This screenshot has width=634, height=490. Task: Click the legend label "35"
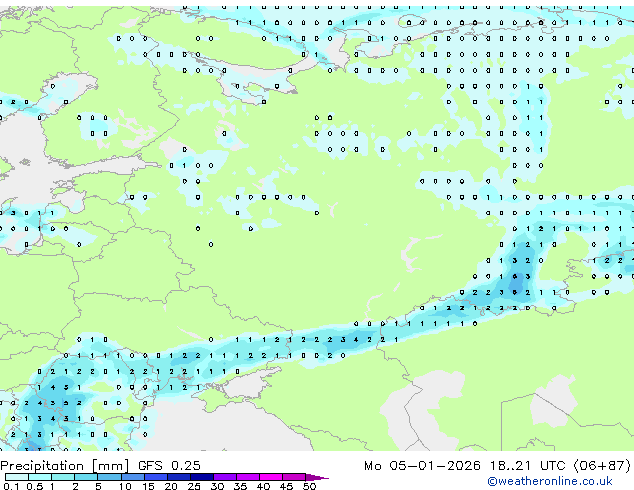click(240, 486)
